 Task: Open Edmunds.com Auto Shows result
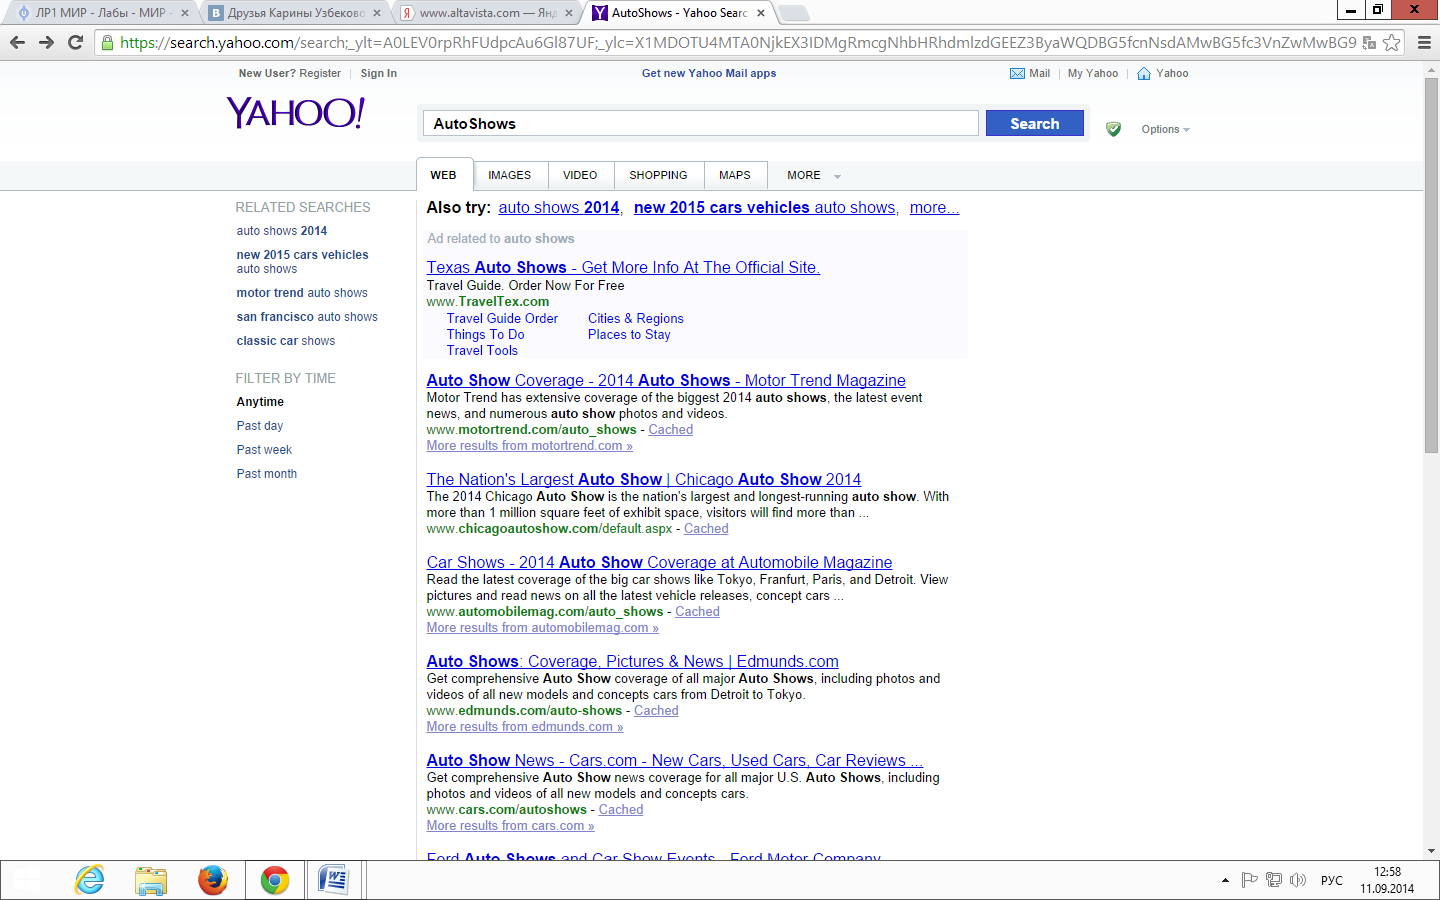pos(633,661)
